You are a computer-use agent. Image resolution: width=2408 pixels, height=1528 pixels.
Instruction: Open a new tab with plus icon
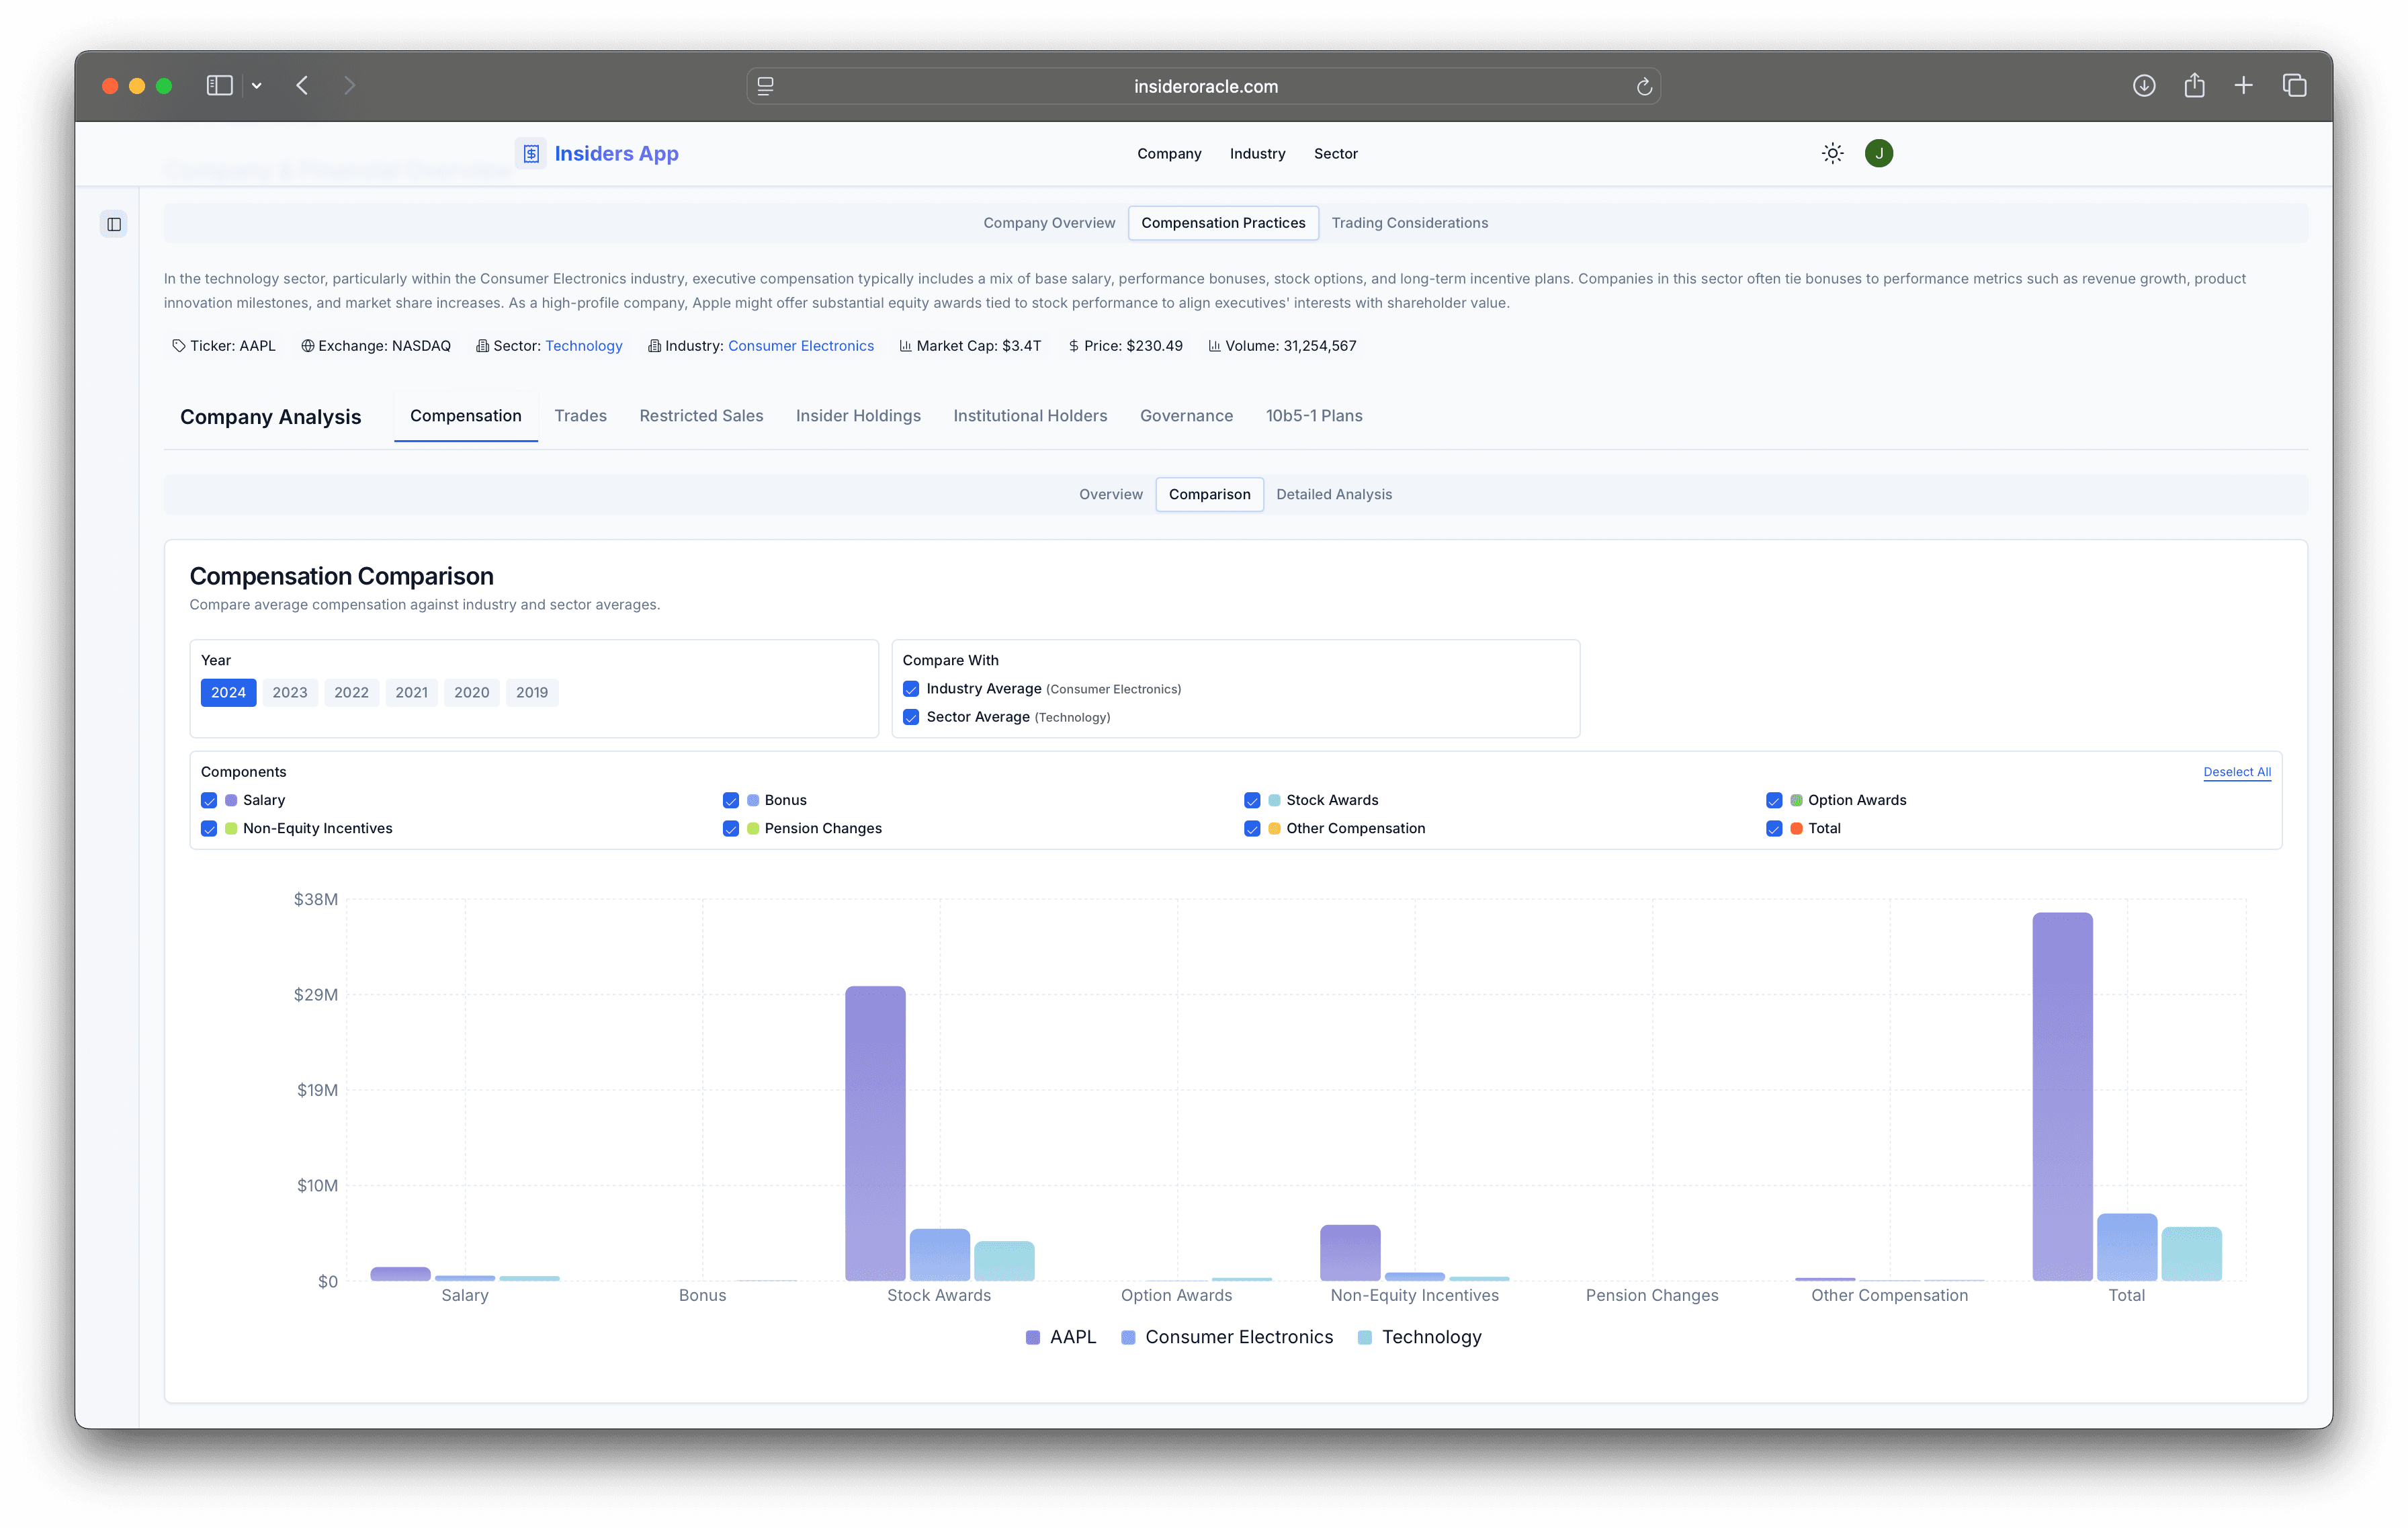pos(2243,86)
